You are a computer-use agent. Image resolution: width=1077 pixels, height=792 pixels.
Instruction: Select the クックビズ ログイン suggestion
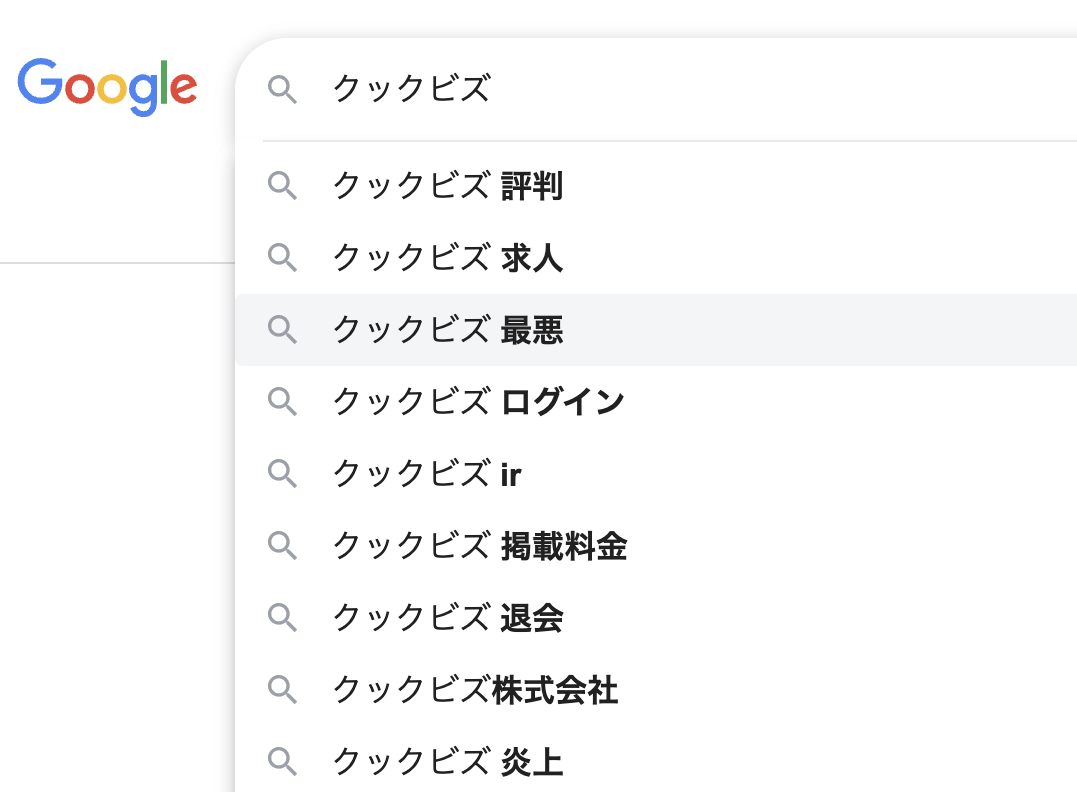point(476,402)
